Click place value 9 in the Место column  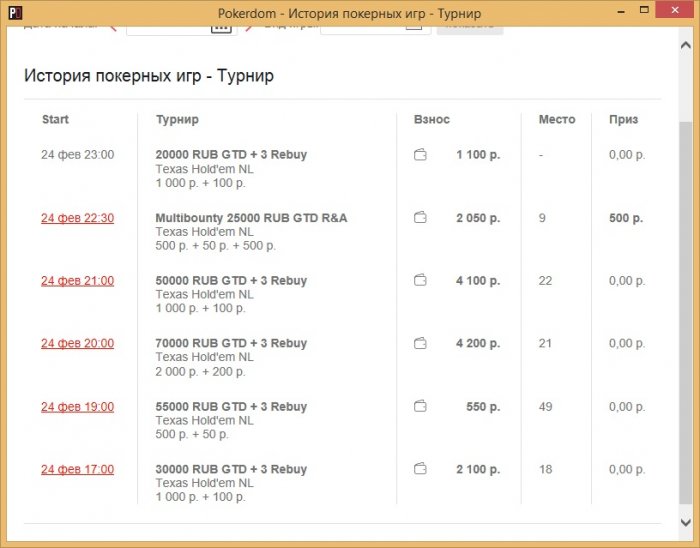[x=542, y=218]
